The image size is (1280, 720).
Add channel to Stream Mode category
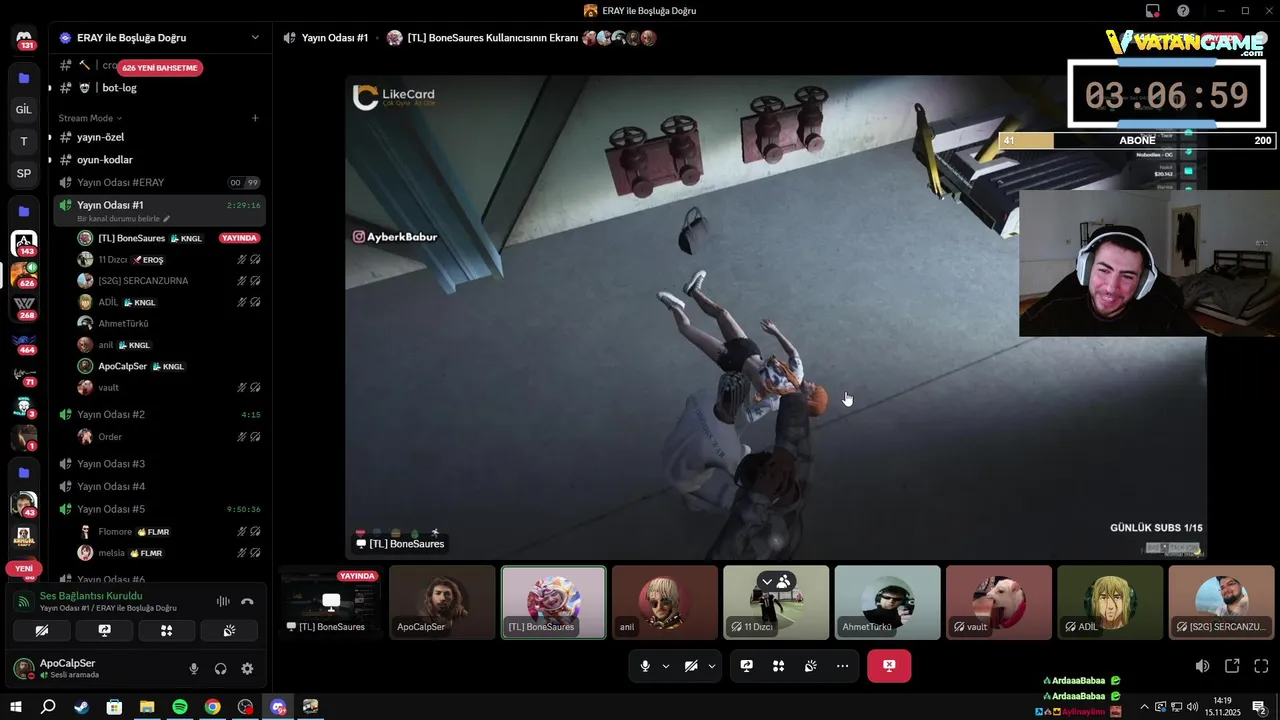pos(255,118)
